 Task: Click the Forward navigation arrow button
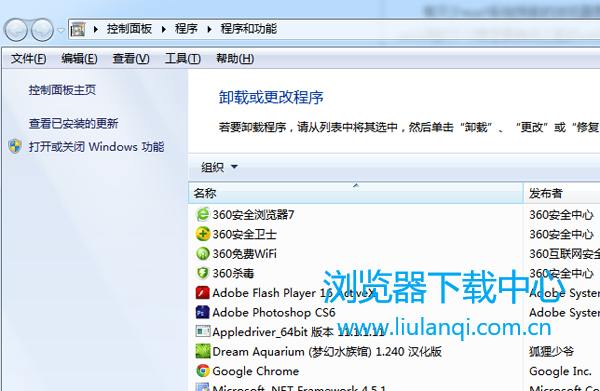(x=42, y=30)
